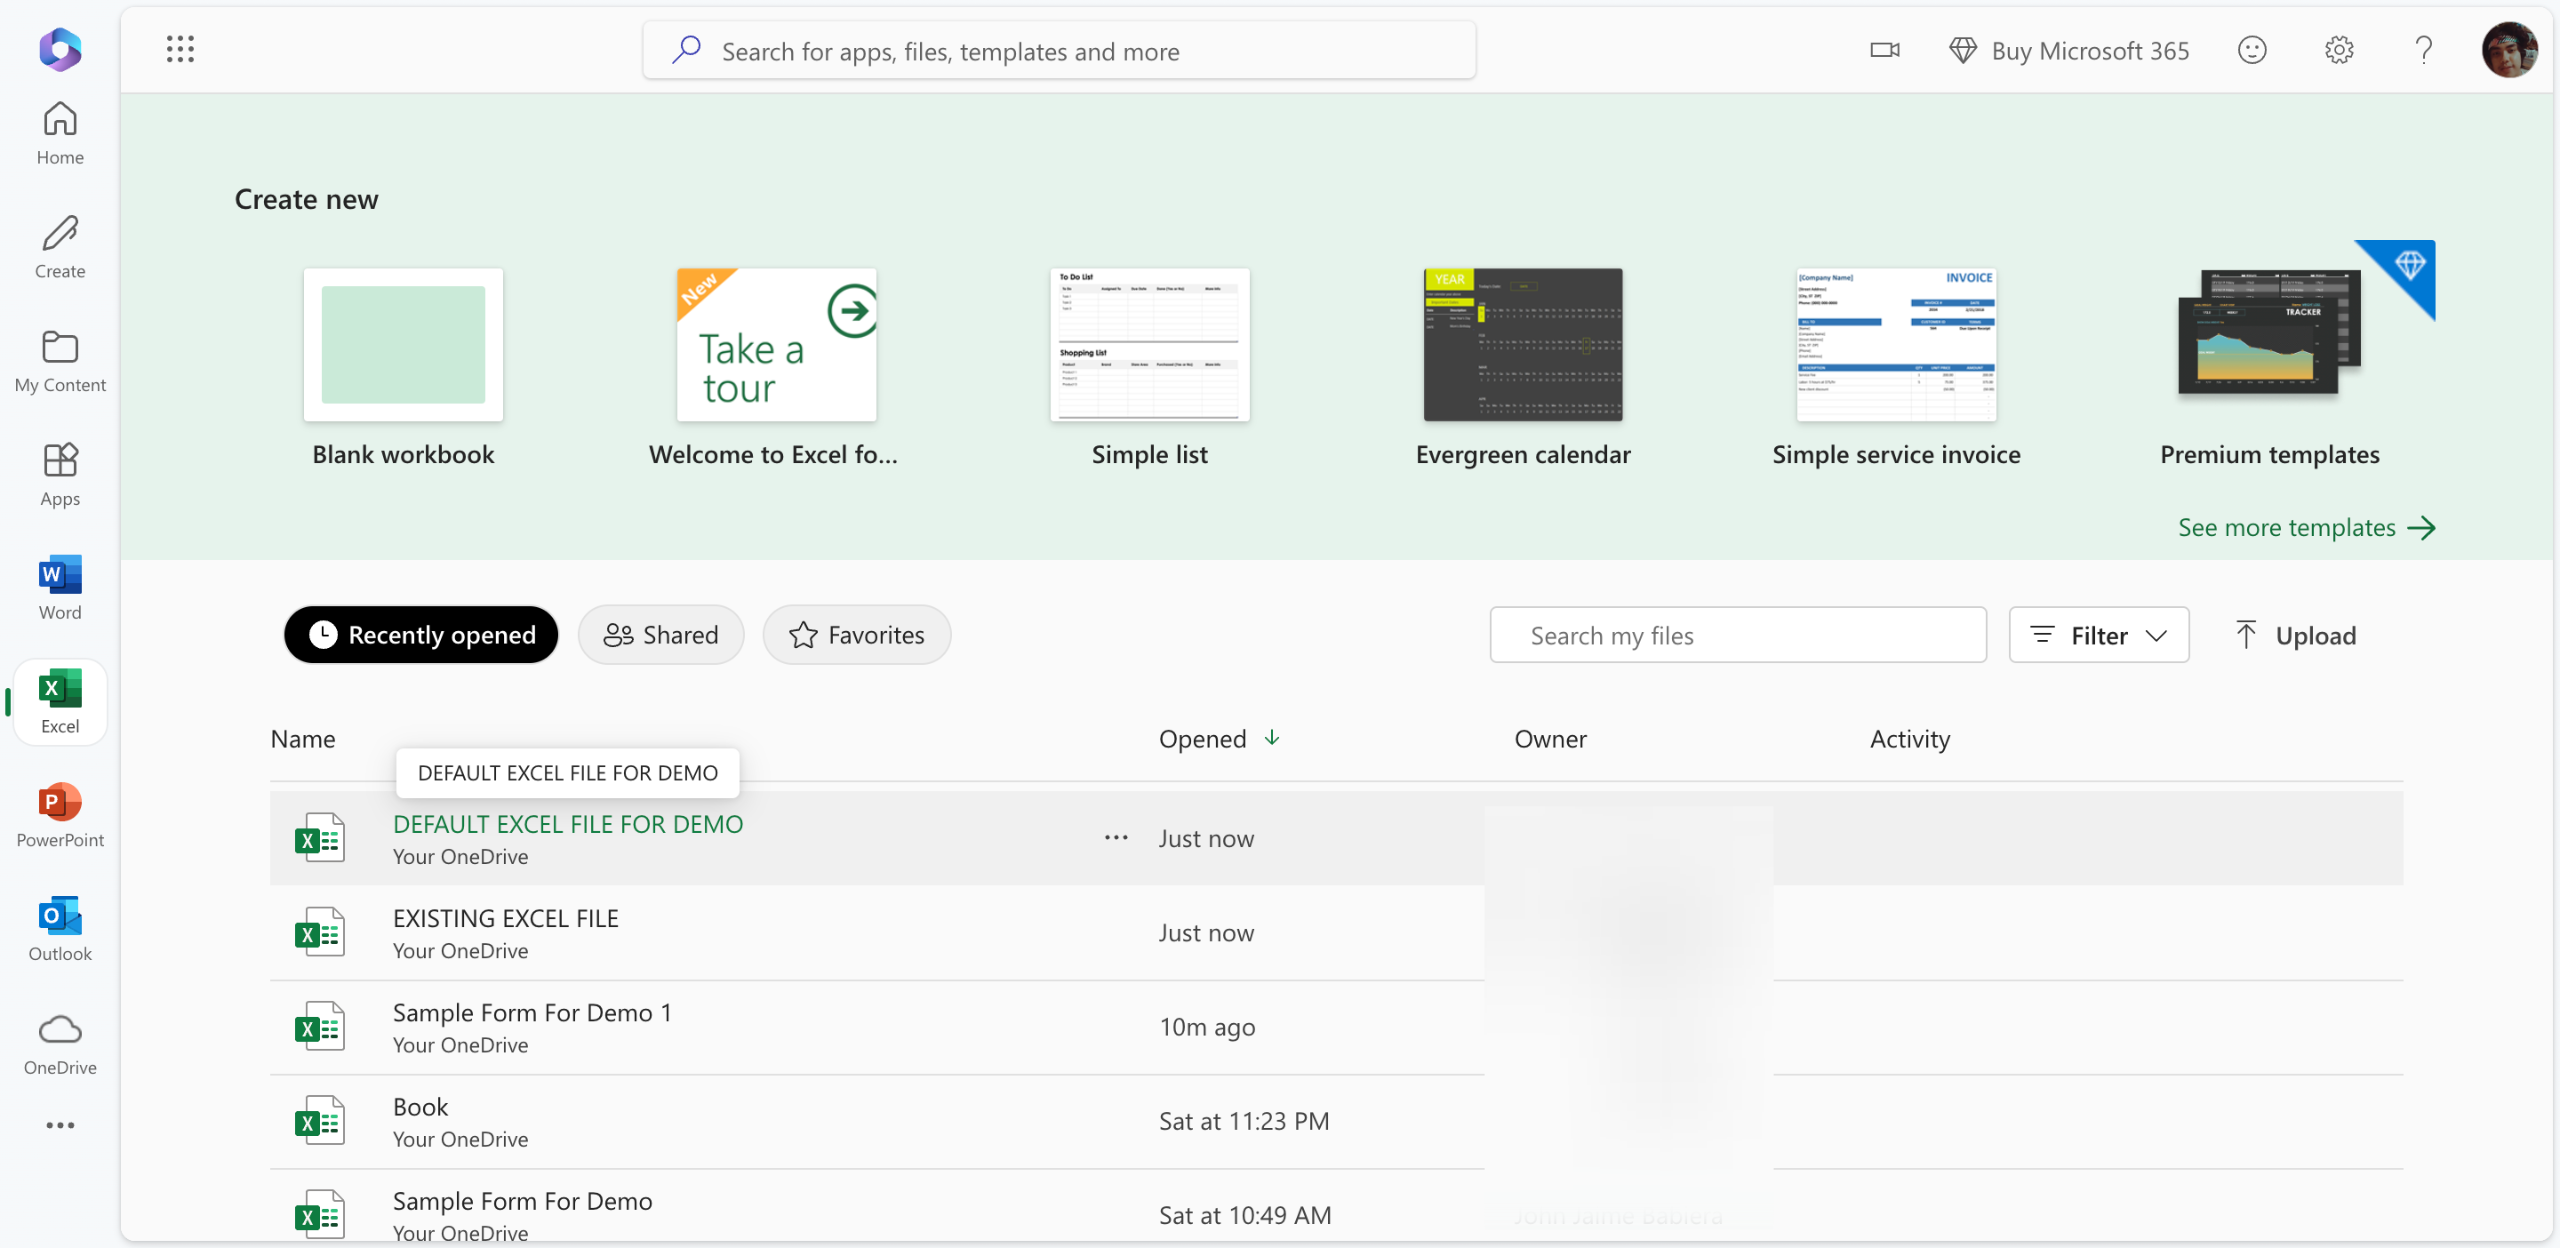Open the EXISTING EXCEL FILE entry

[x=505, y=919]
